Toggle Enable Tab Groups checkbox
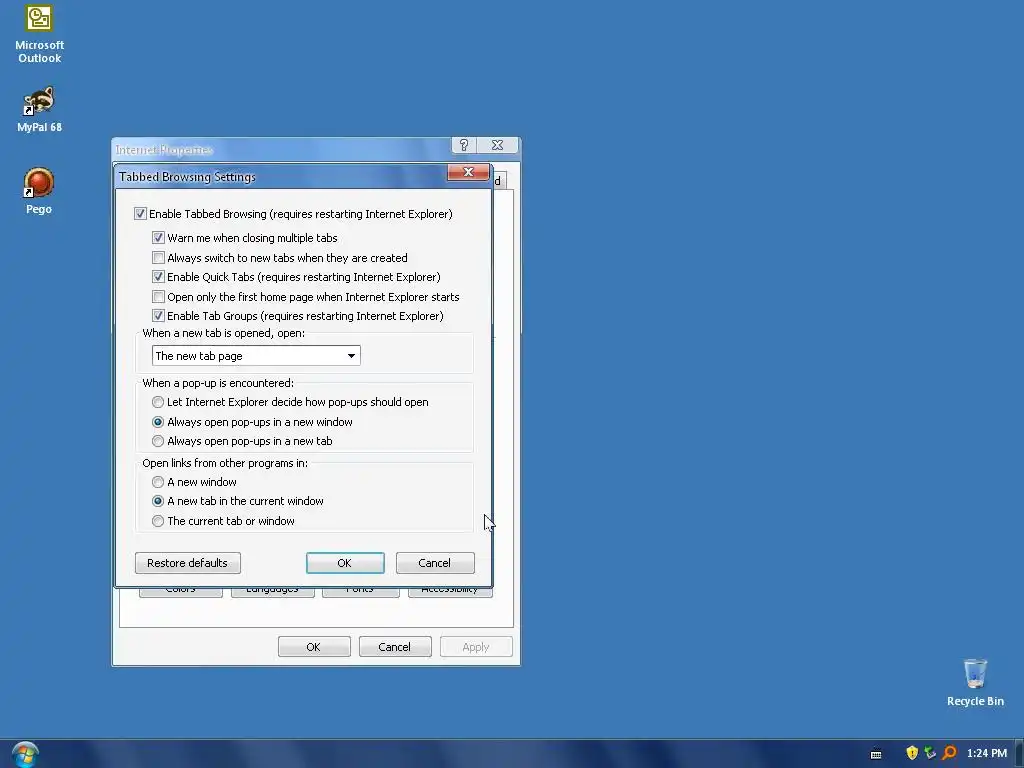Image resolution: width=1024 pixels, height=768 pixels. coord(158,316)
